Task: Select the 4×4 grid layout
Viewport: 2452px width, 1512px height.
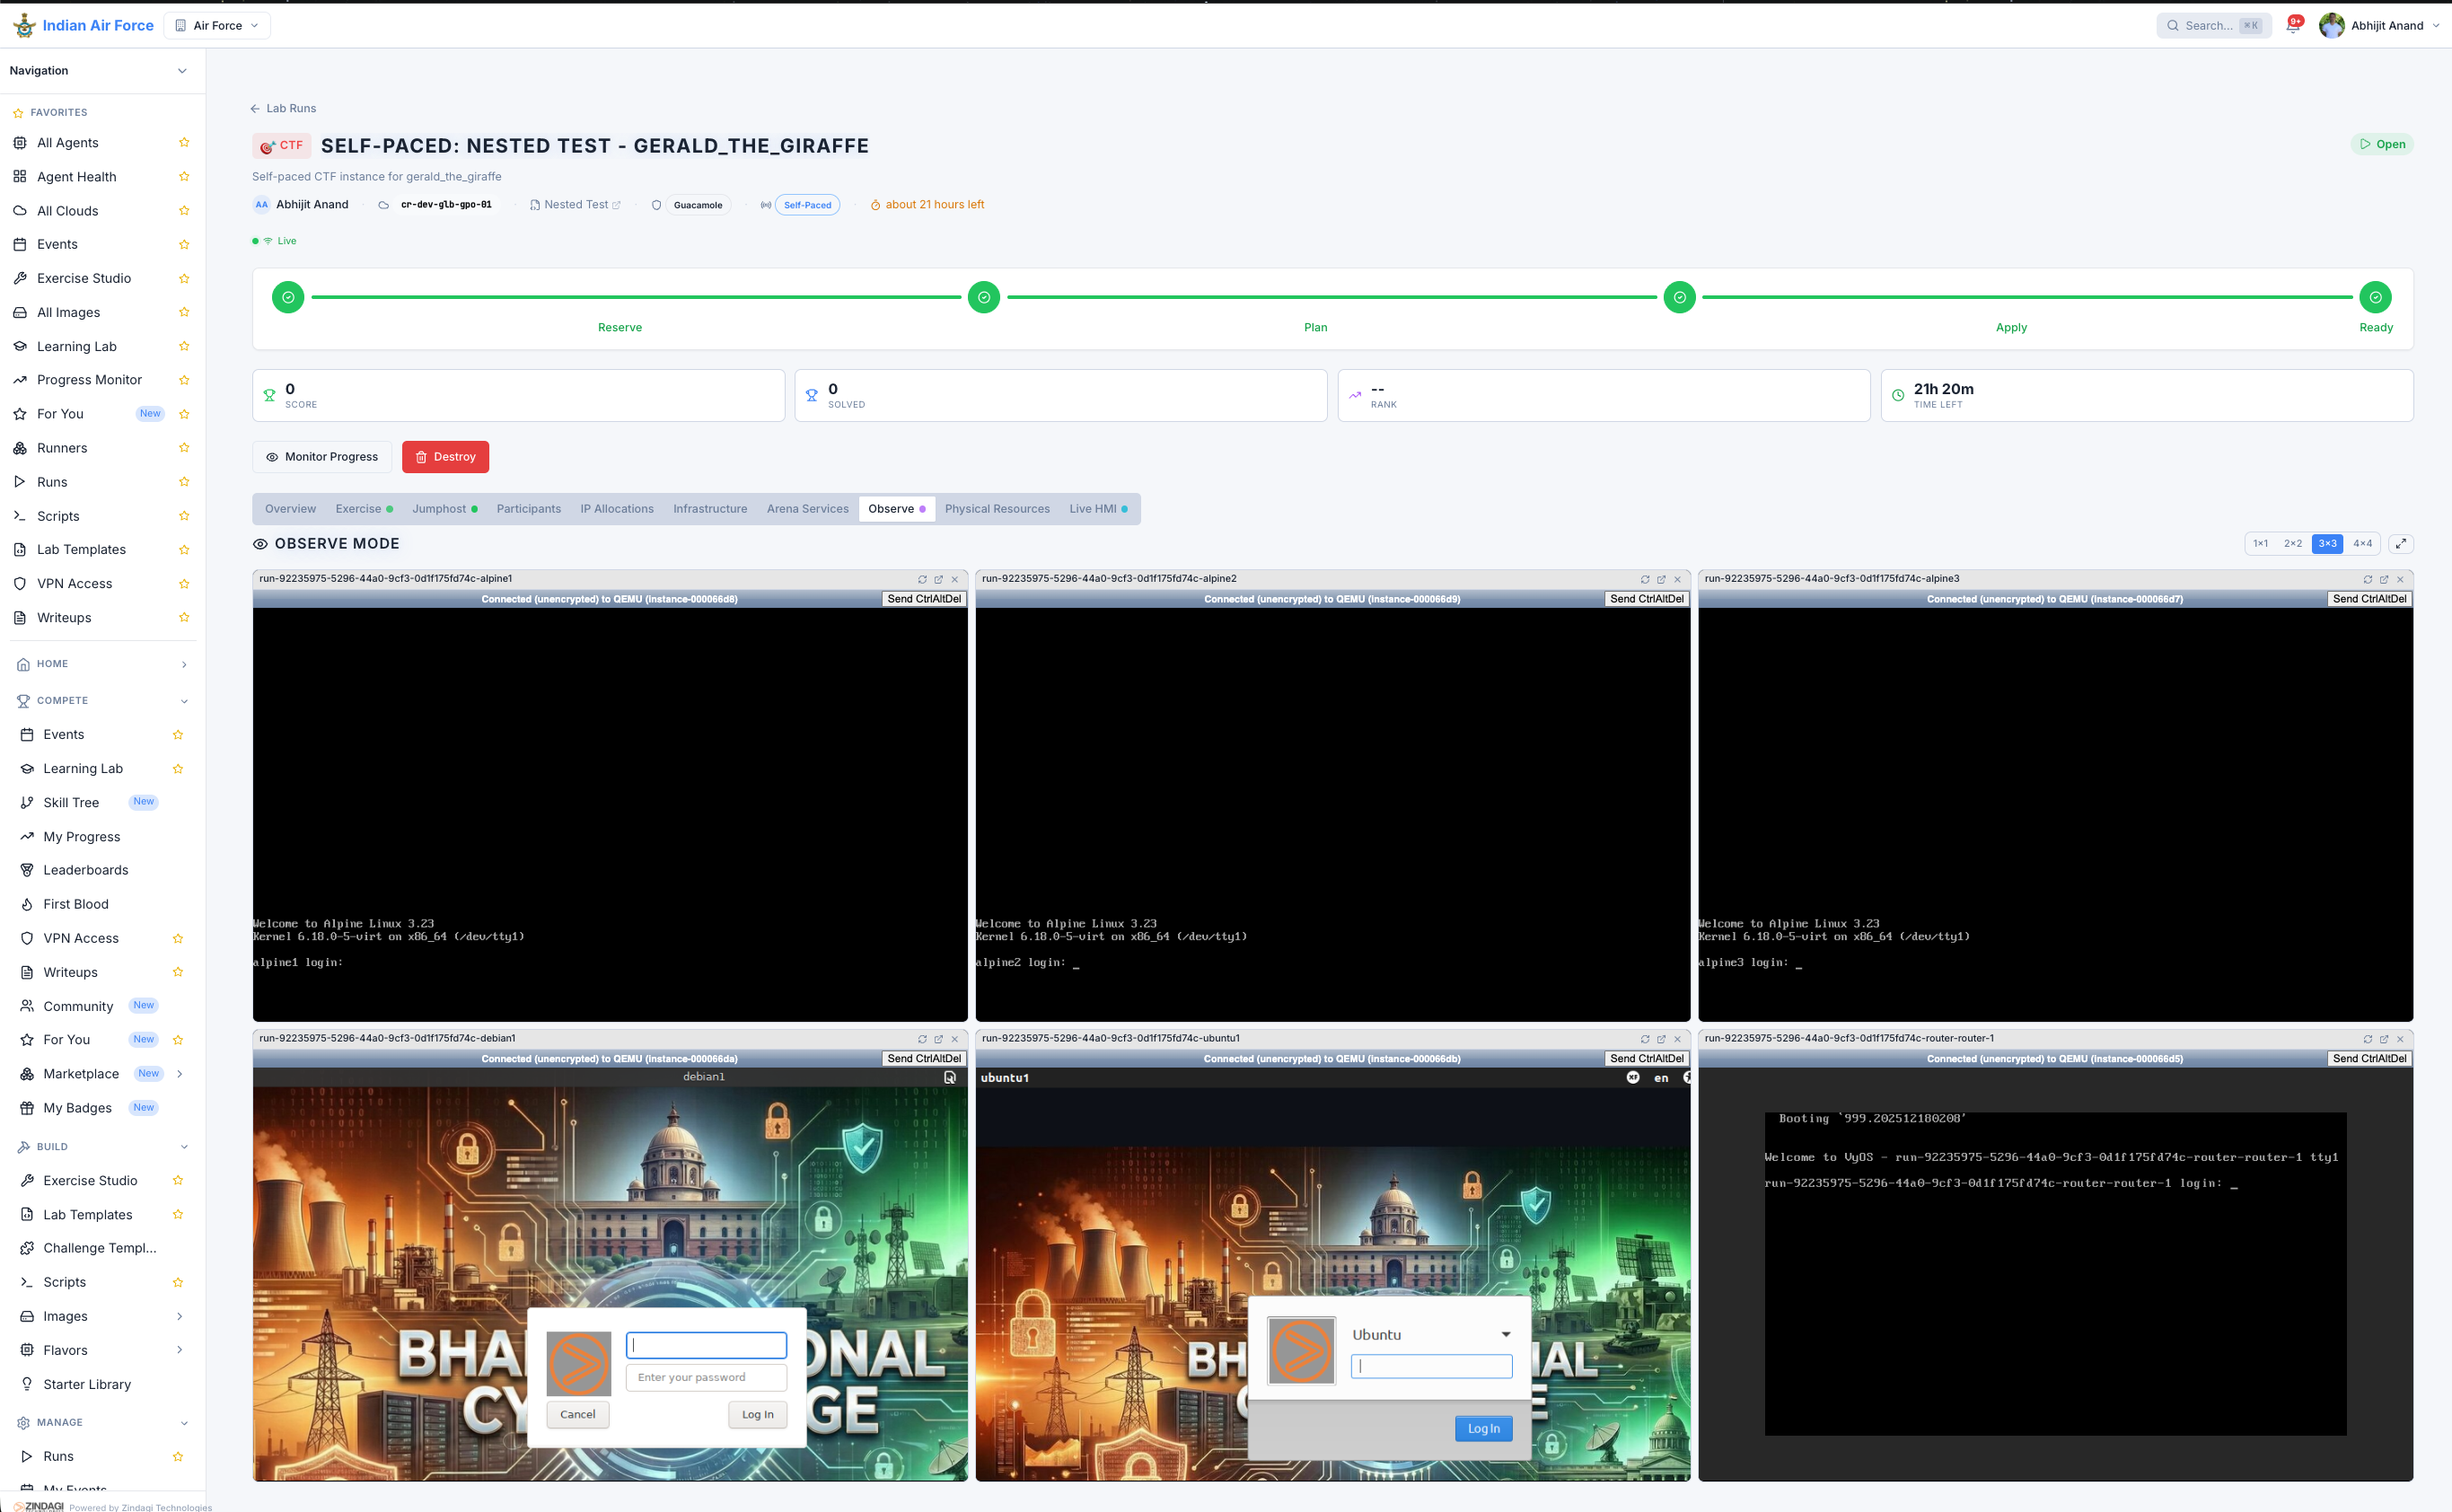Action: tap(2362, 544)
